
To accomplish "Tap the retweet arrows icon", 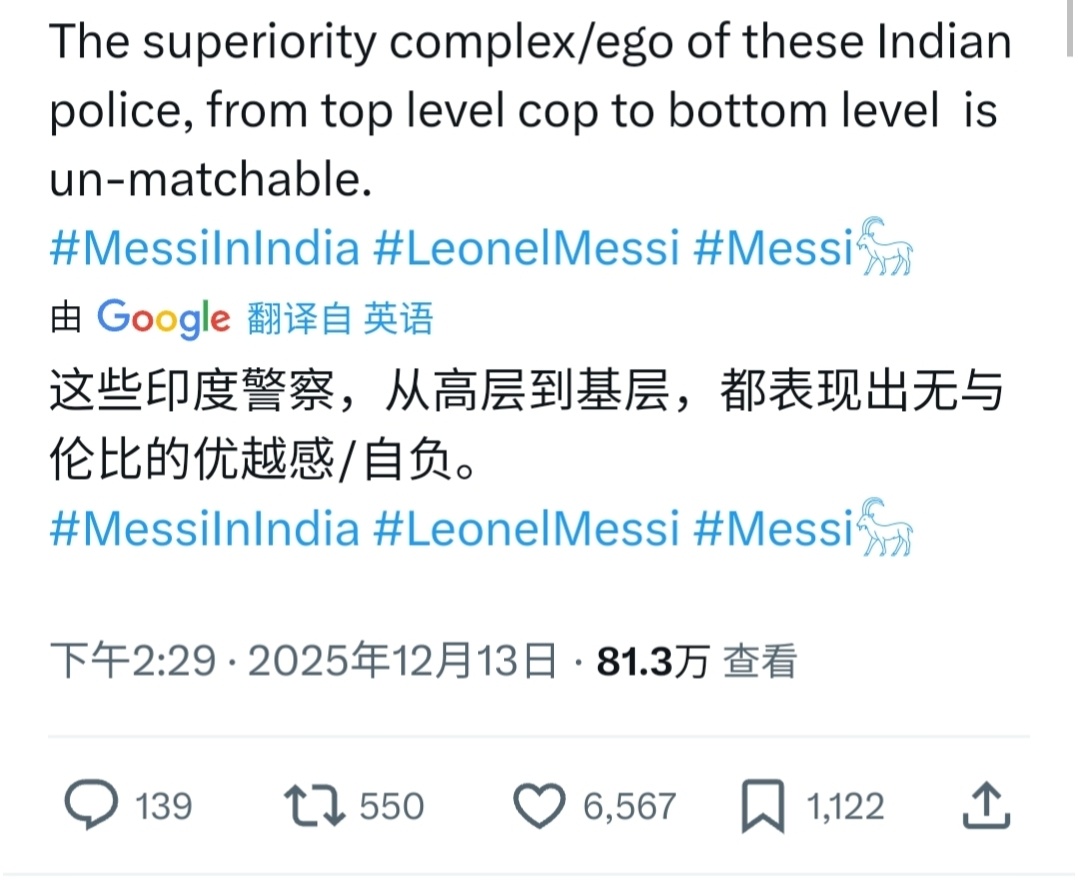I will 312,806.
